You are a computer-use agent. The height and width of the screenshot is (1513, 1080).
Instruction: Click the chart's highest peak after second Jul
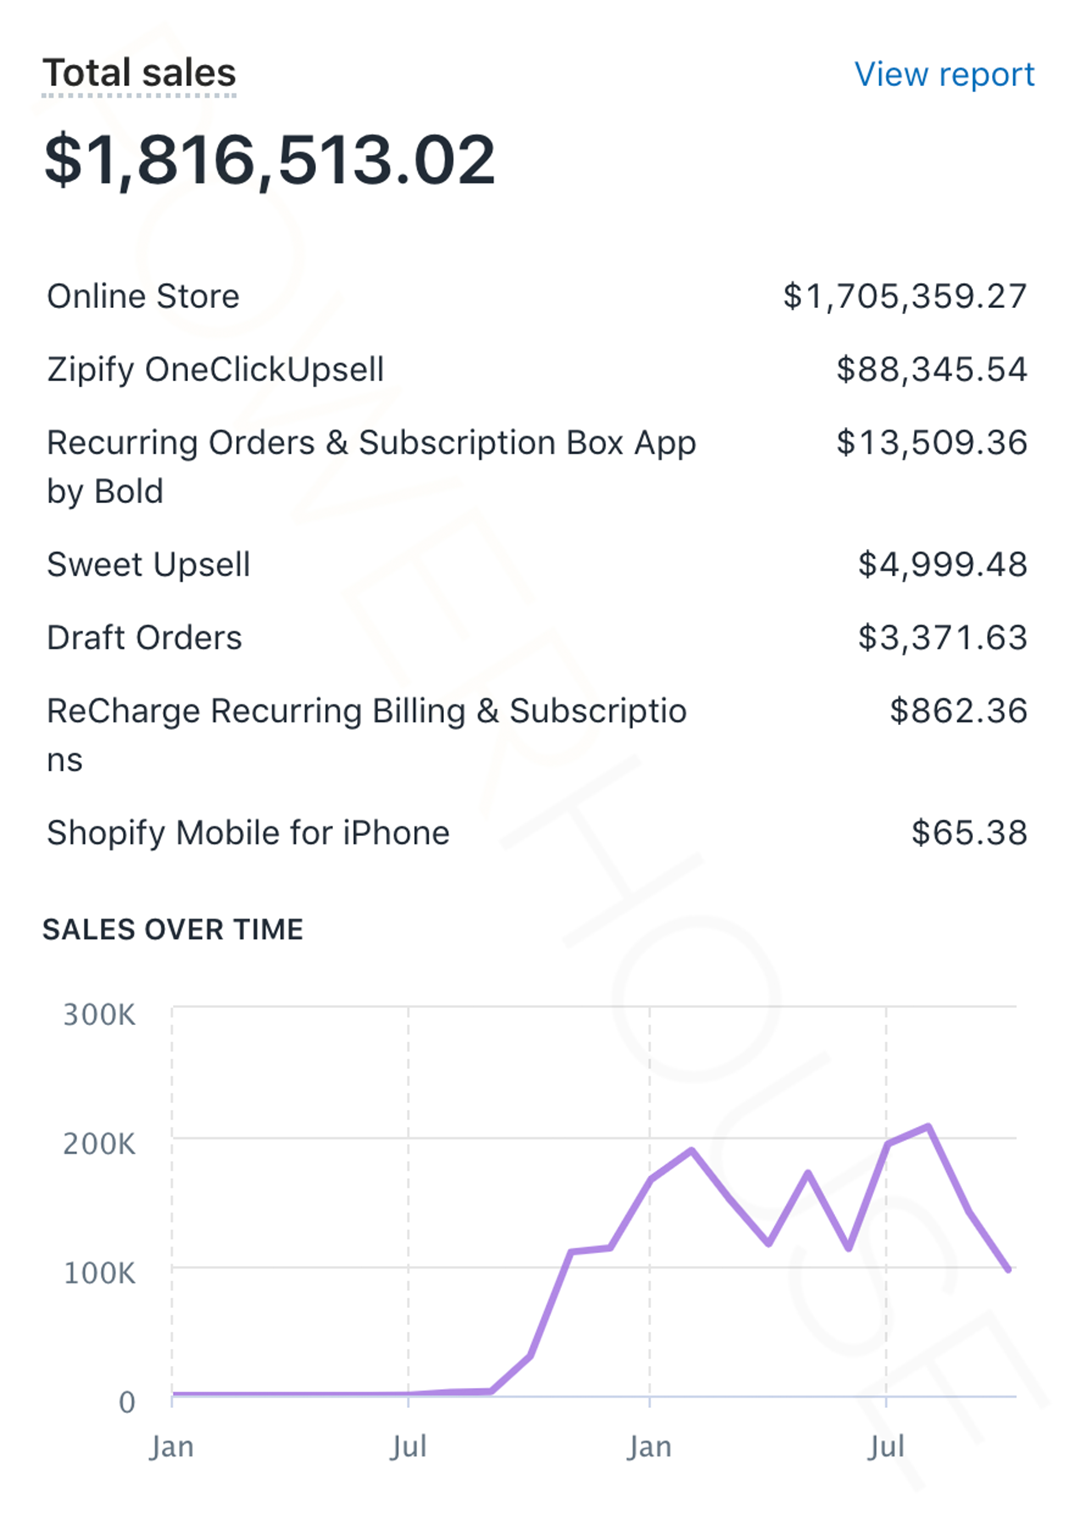929,1127
